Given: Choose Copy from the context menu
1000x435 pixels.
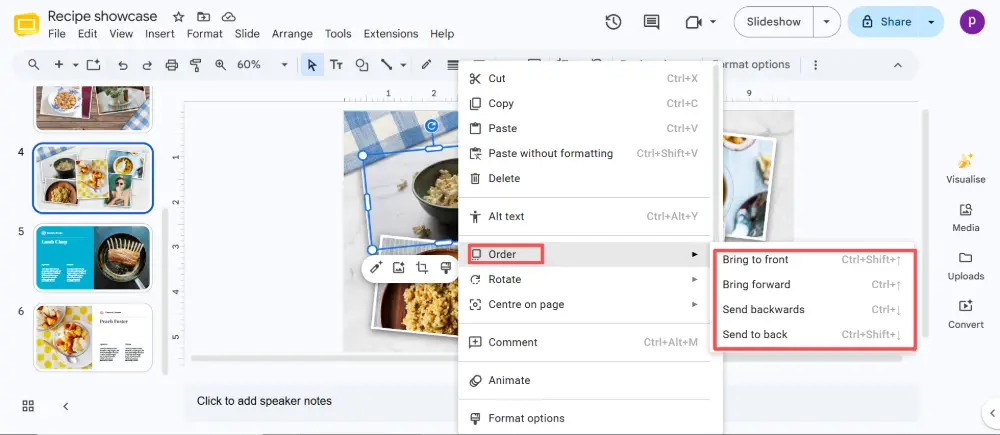Looking at the screenshot, I should [585, 103].
